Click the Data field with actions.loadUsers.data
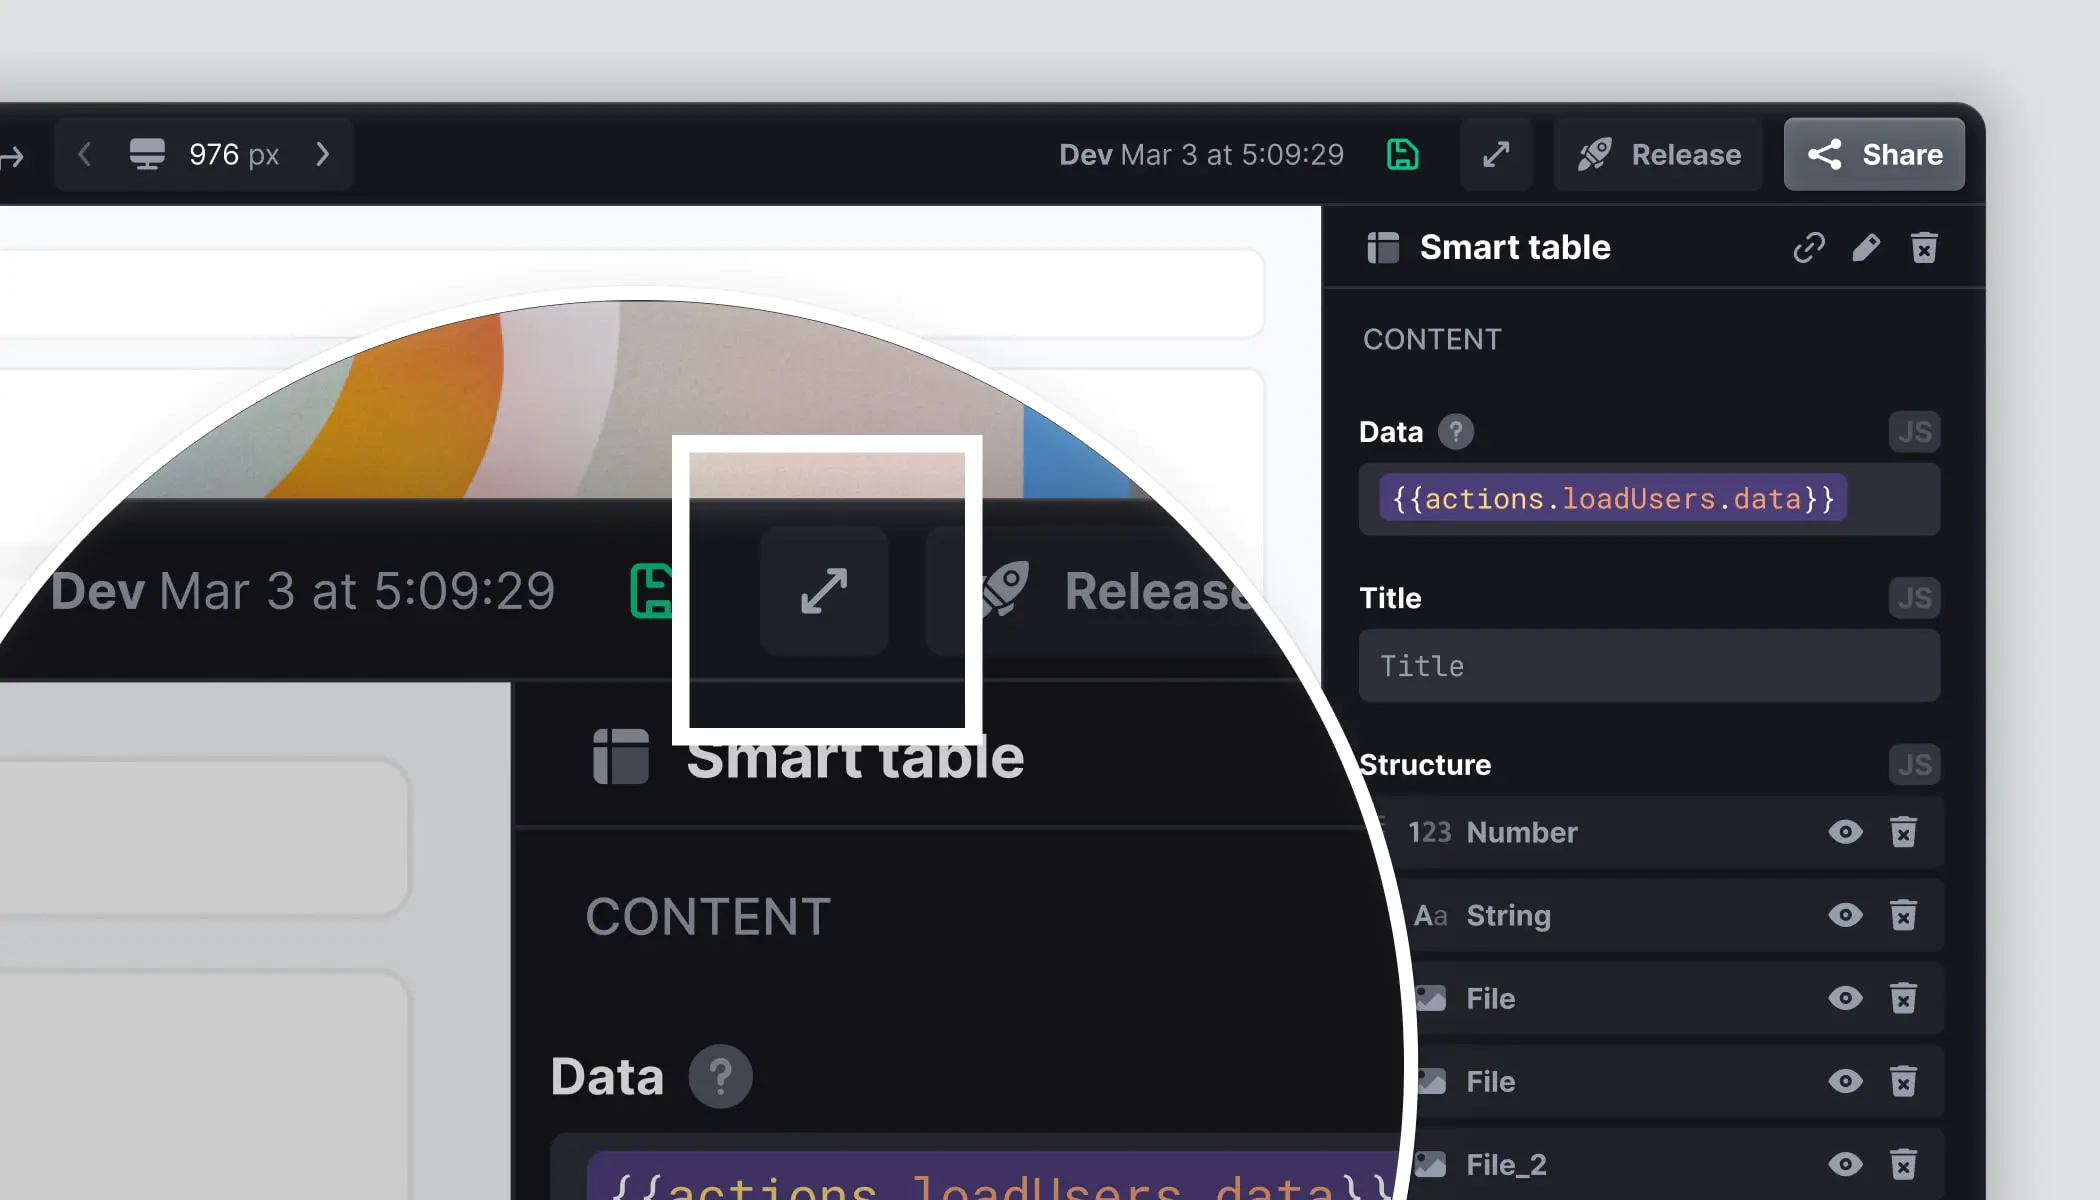Screen dimensions: 2100x1200 pyautogui.click(x=1649, y=499)
